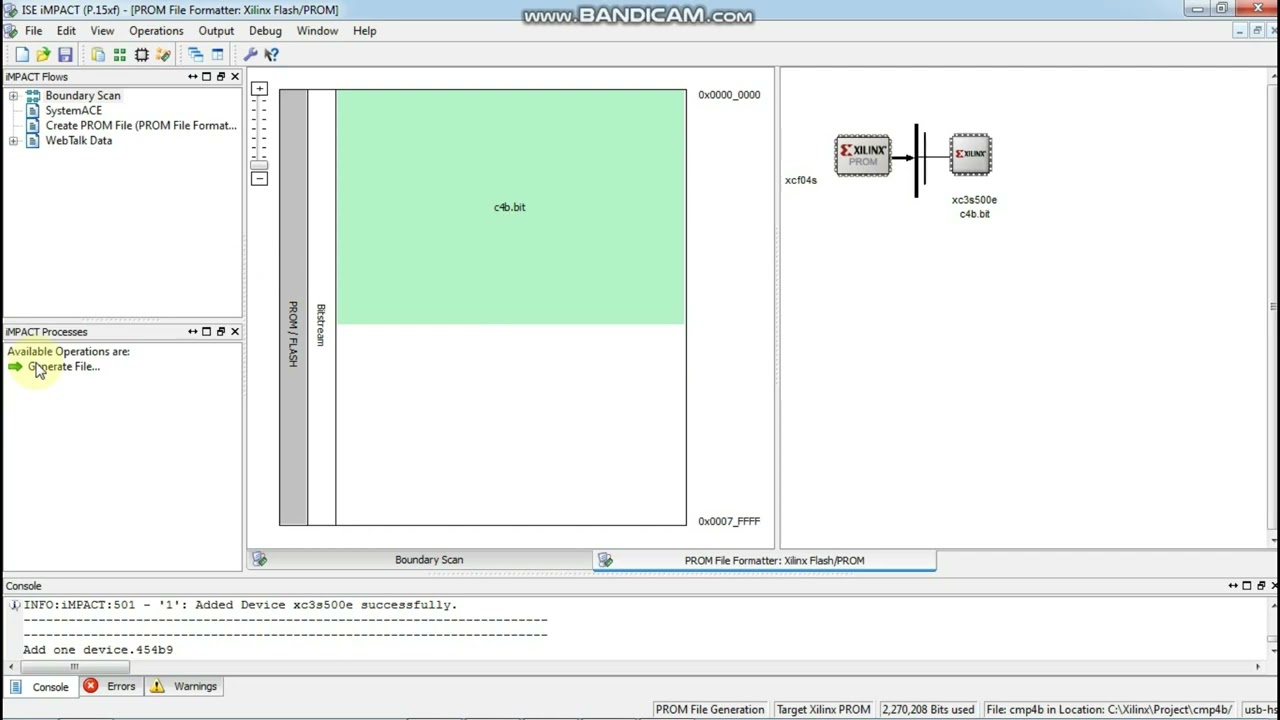Click Generate File... operation
Screen dimensions: 1280x720
pos(64,367)
